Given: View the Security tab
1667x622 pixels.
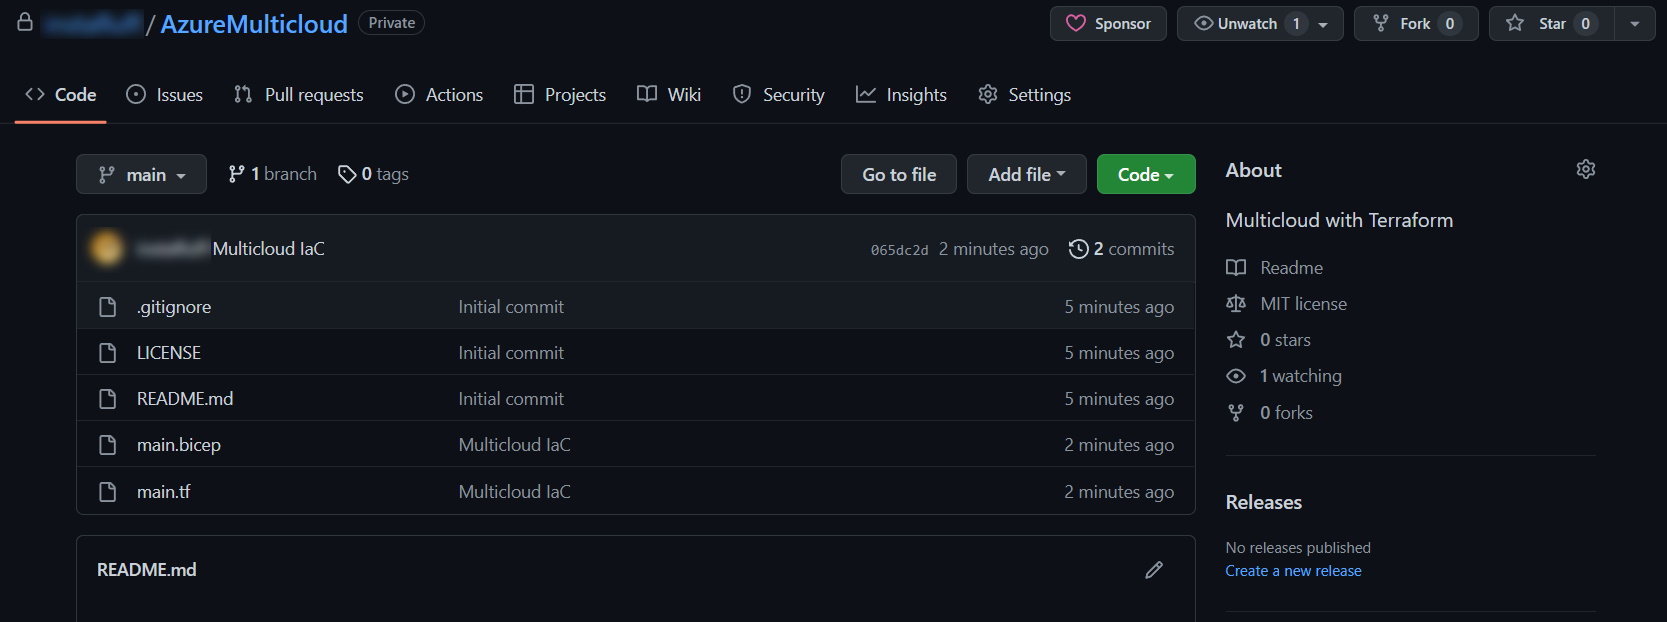Looking at the screenshot, I should (x=779, y=94).
